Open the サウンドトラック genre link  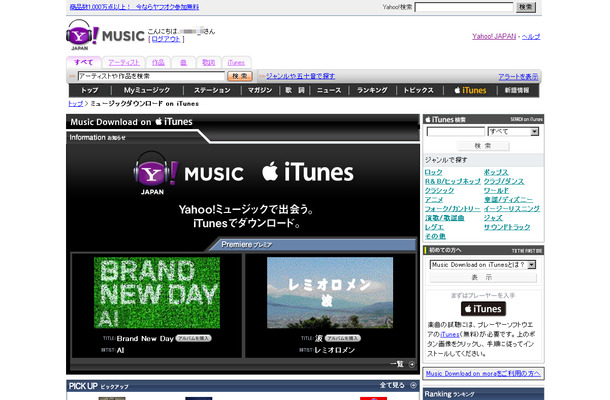click(507, 227)
